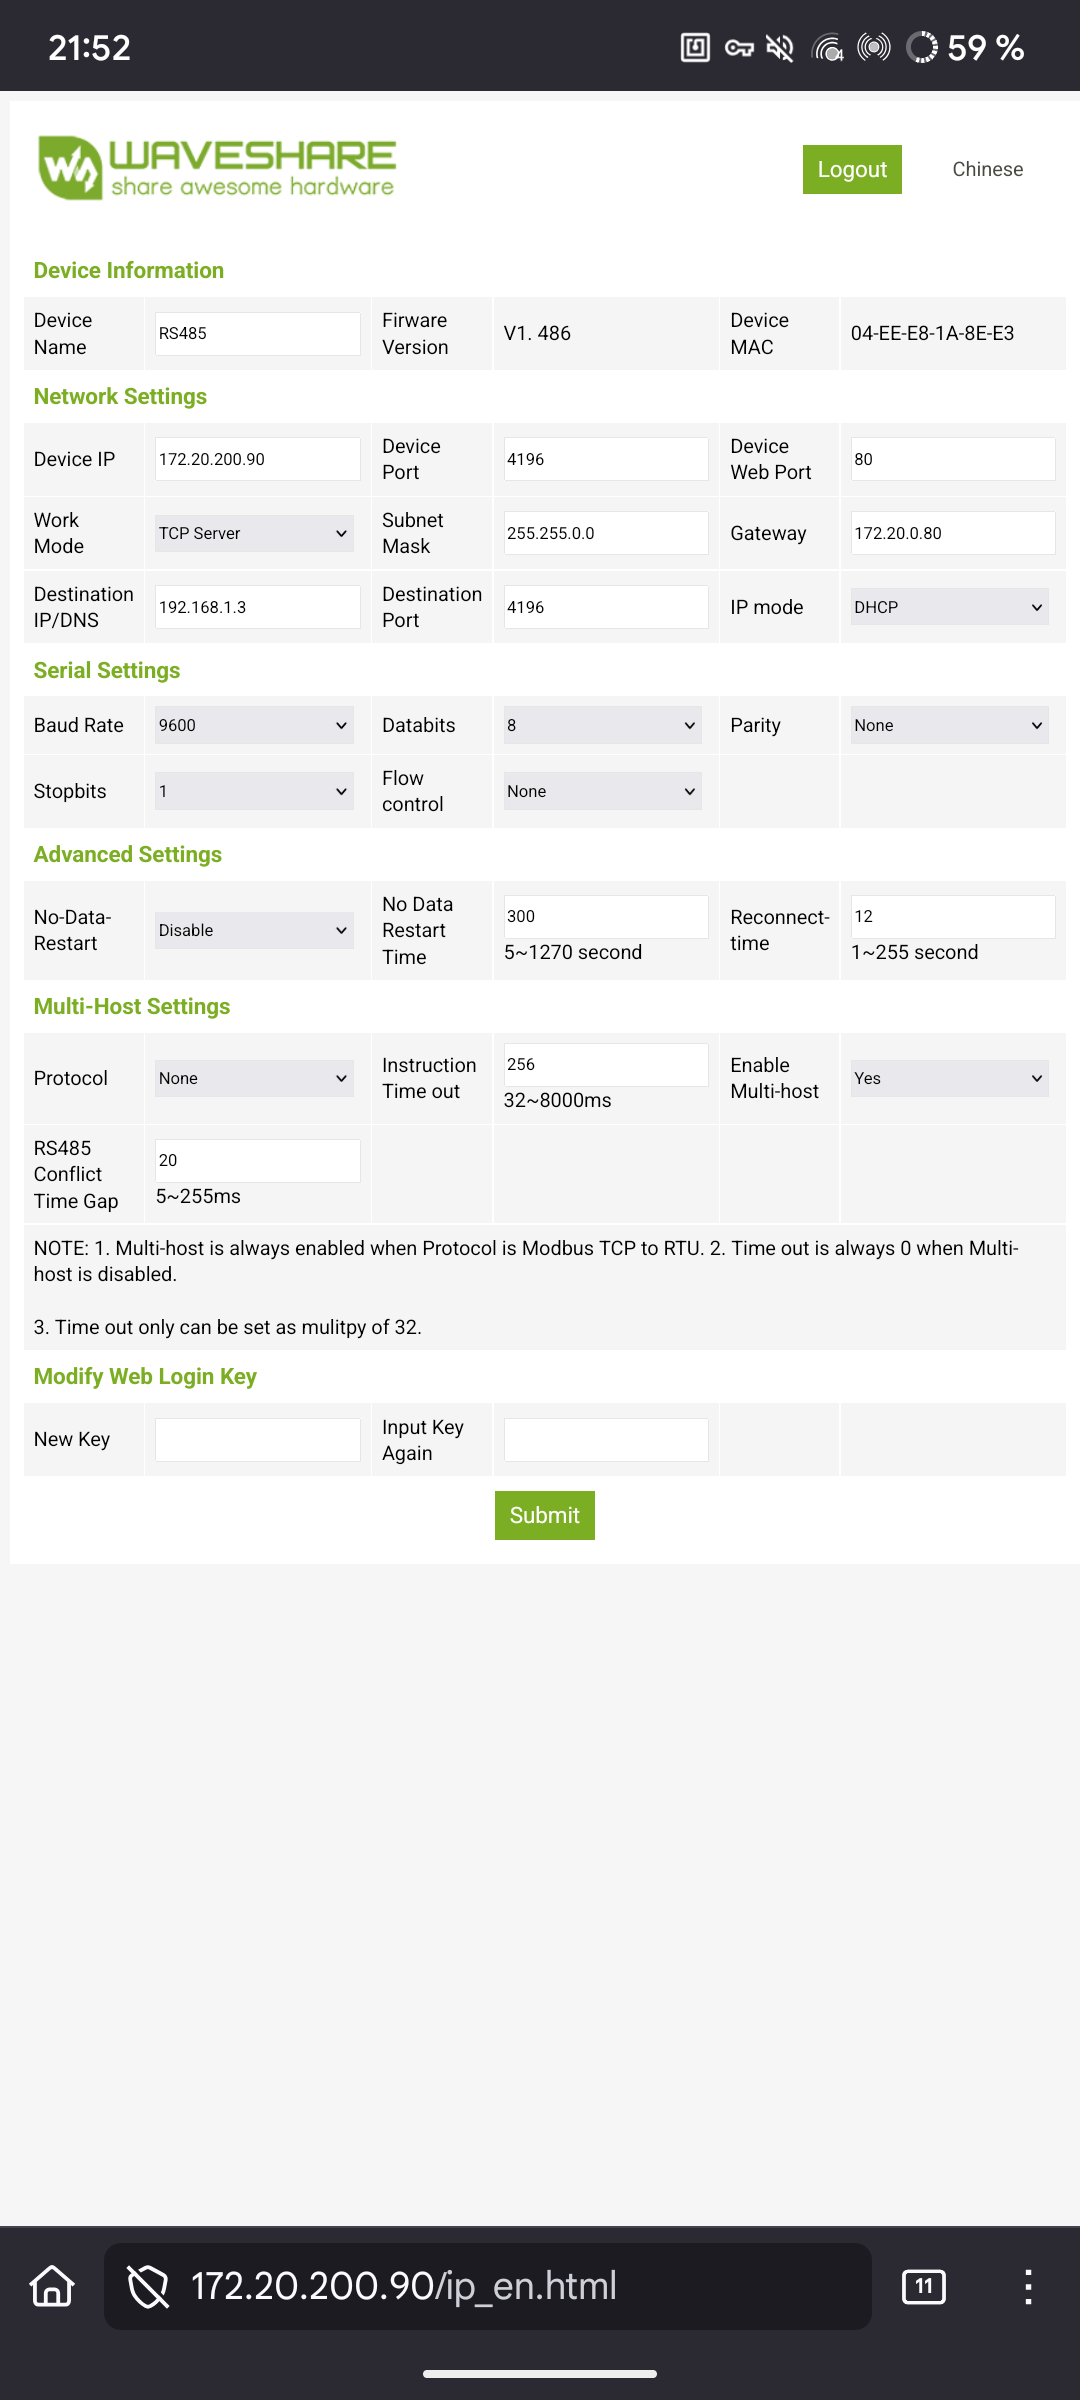1080x2400 pixels.
Task: Submit the configuration form
Action: coord(544,1515)
